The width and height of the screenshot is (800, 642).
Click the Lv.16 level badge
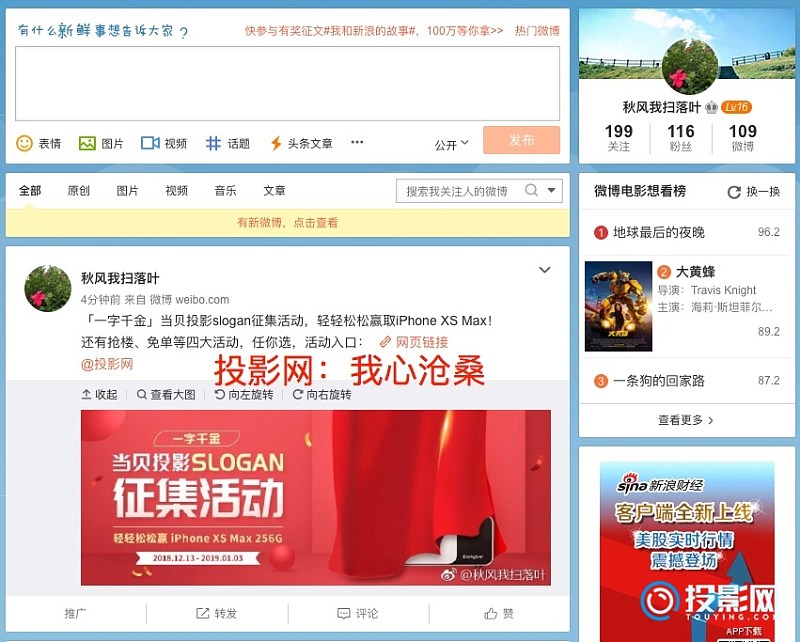pyautogui.click(x=736, y=107)
